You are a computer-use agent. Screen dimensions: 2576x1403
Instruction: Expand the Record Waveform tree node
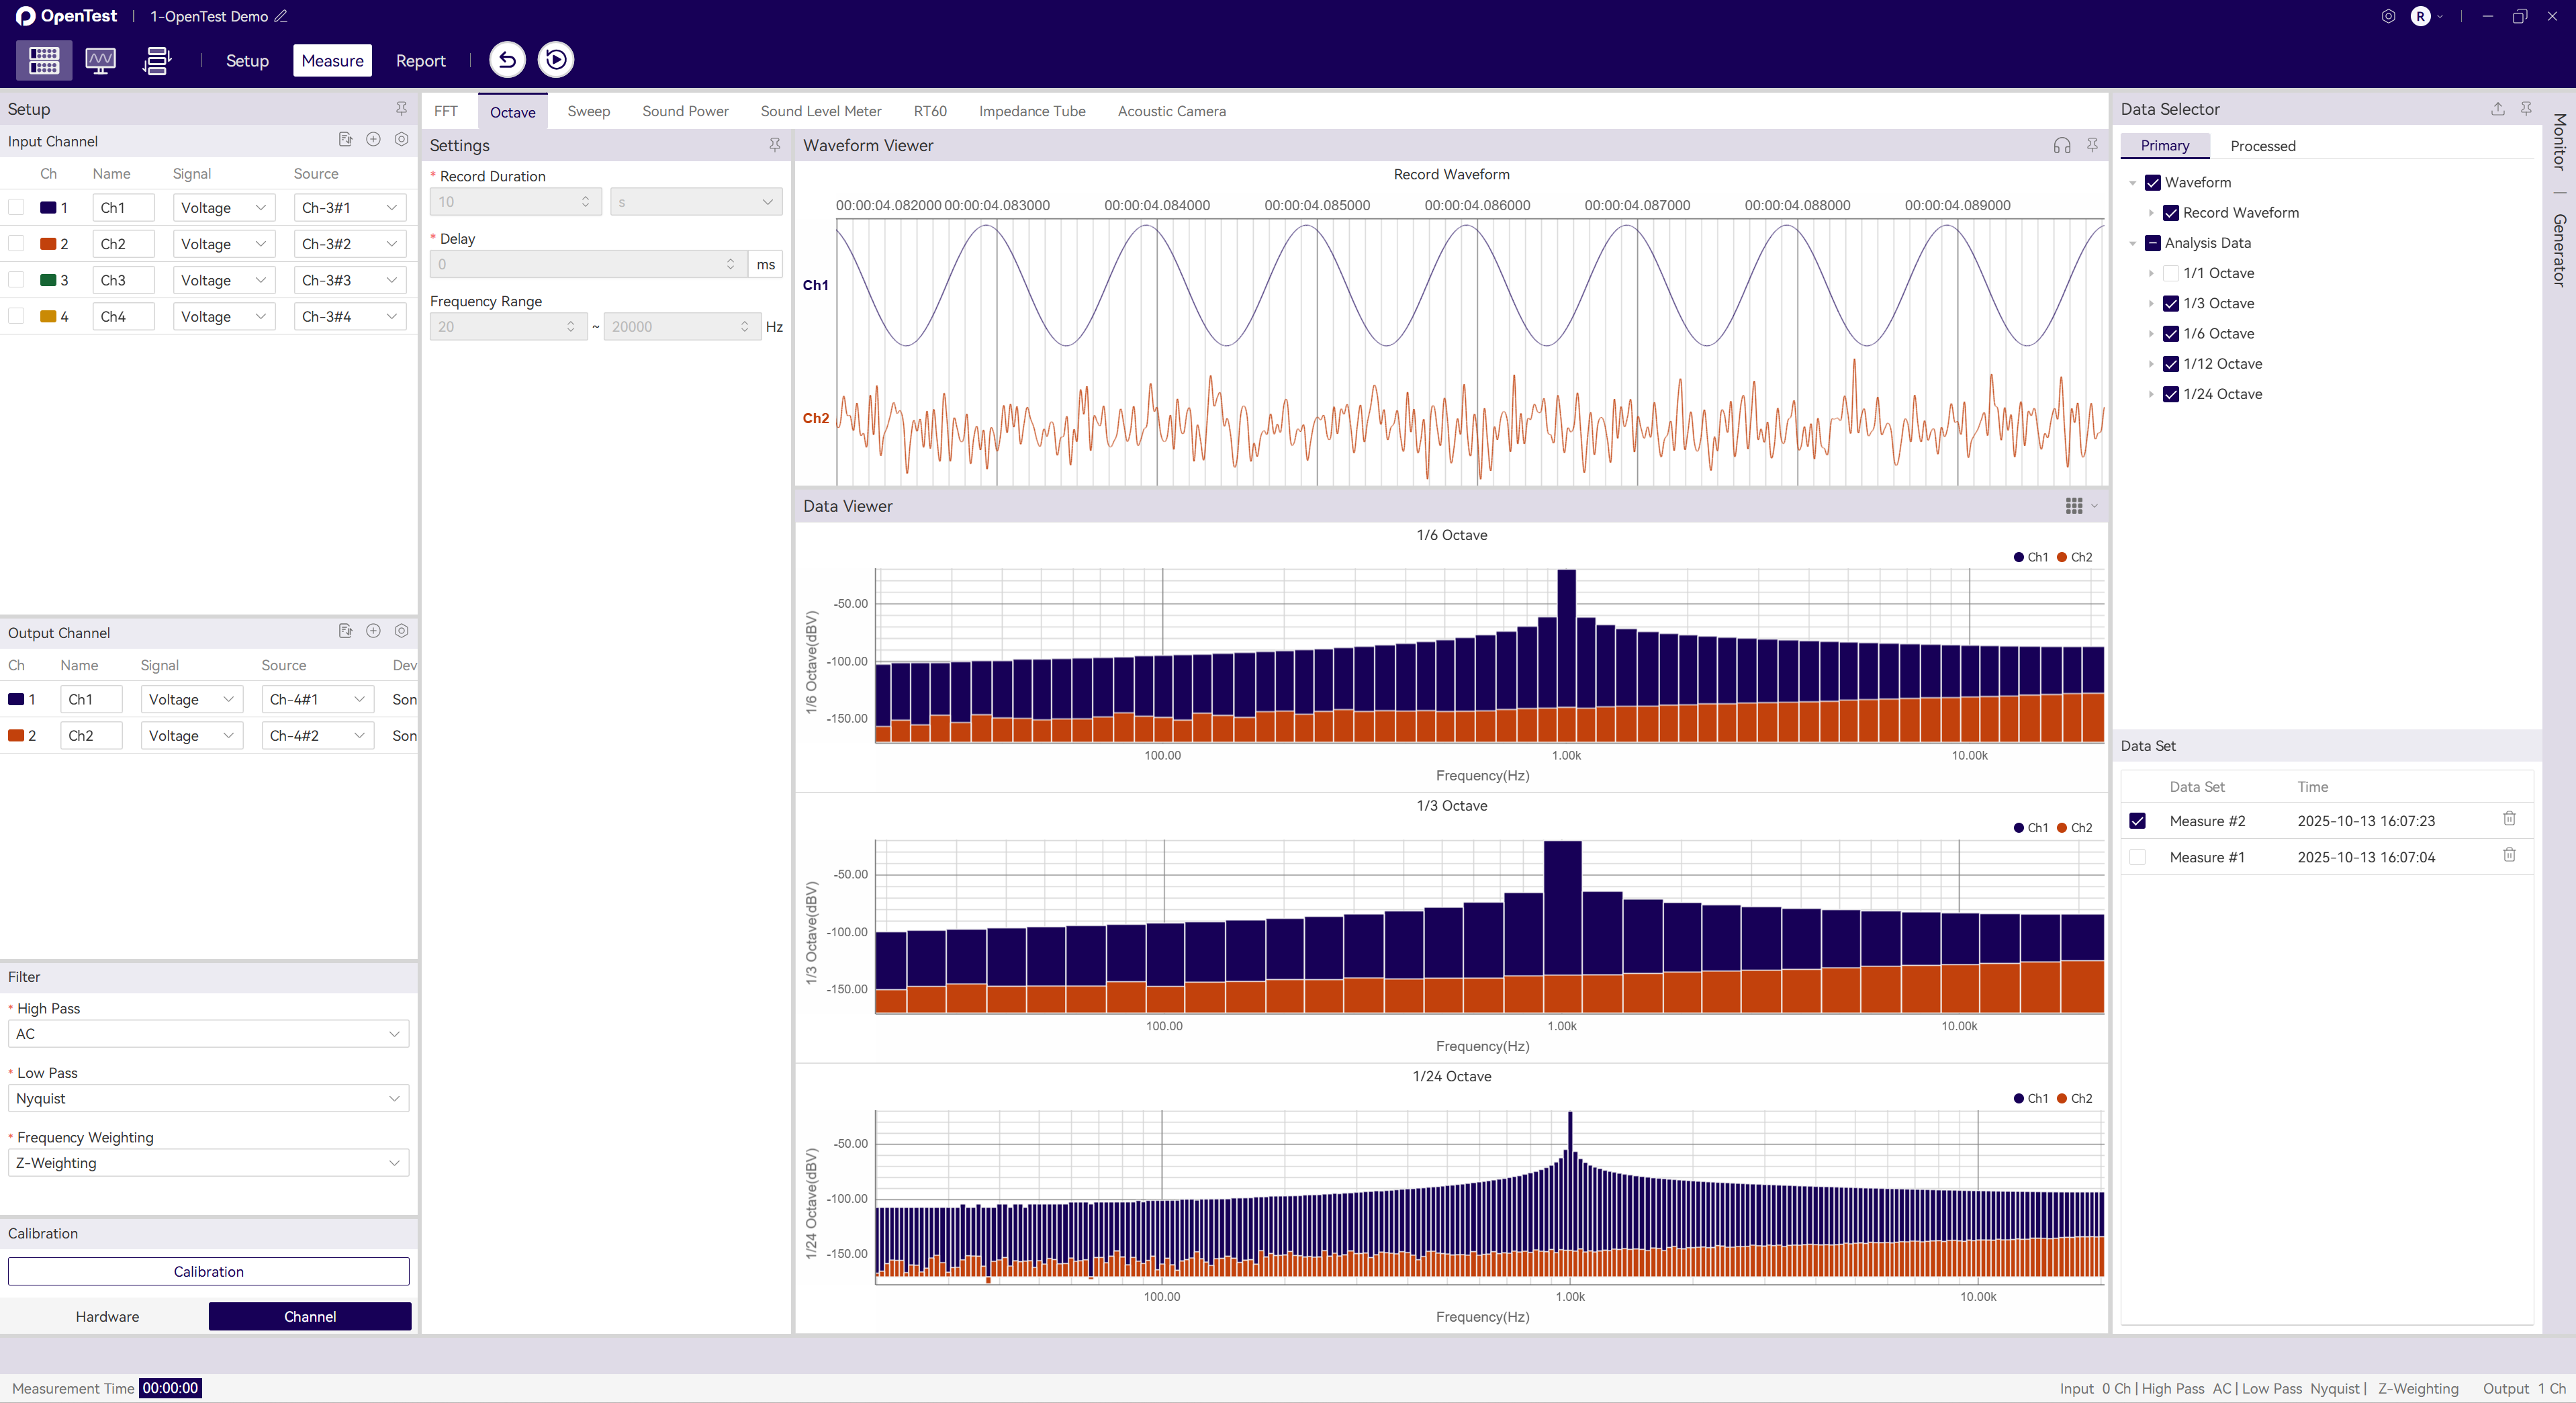coord(2151,213)
